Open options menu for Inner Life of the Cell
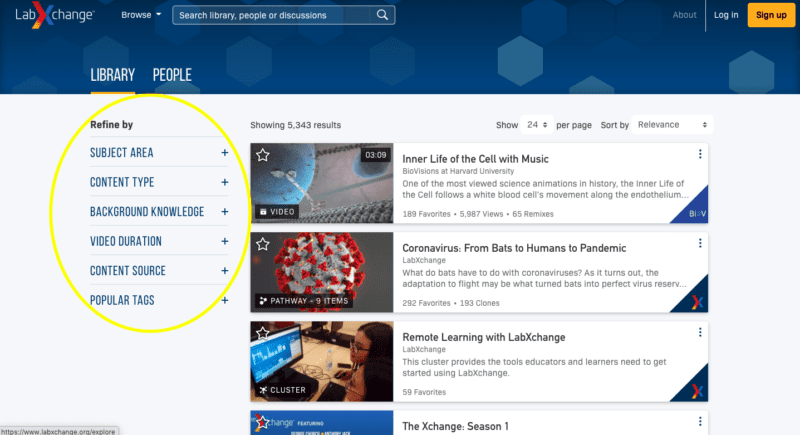The height and width of the screenshot is (435, 800). 700,154
